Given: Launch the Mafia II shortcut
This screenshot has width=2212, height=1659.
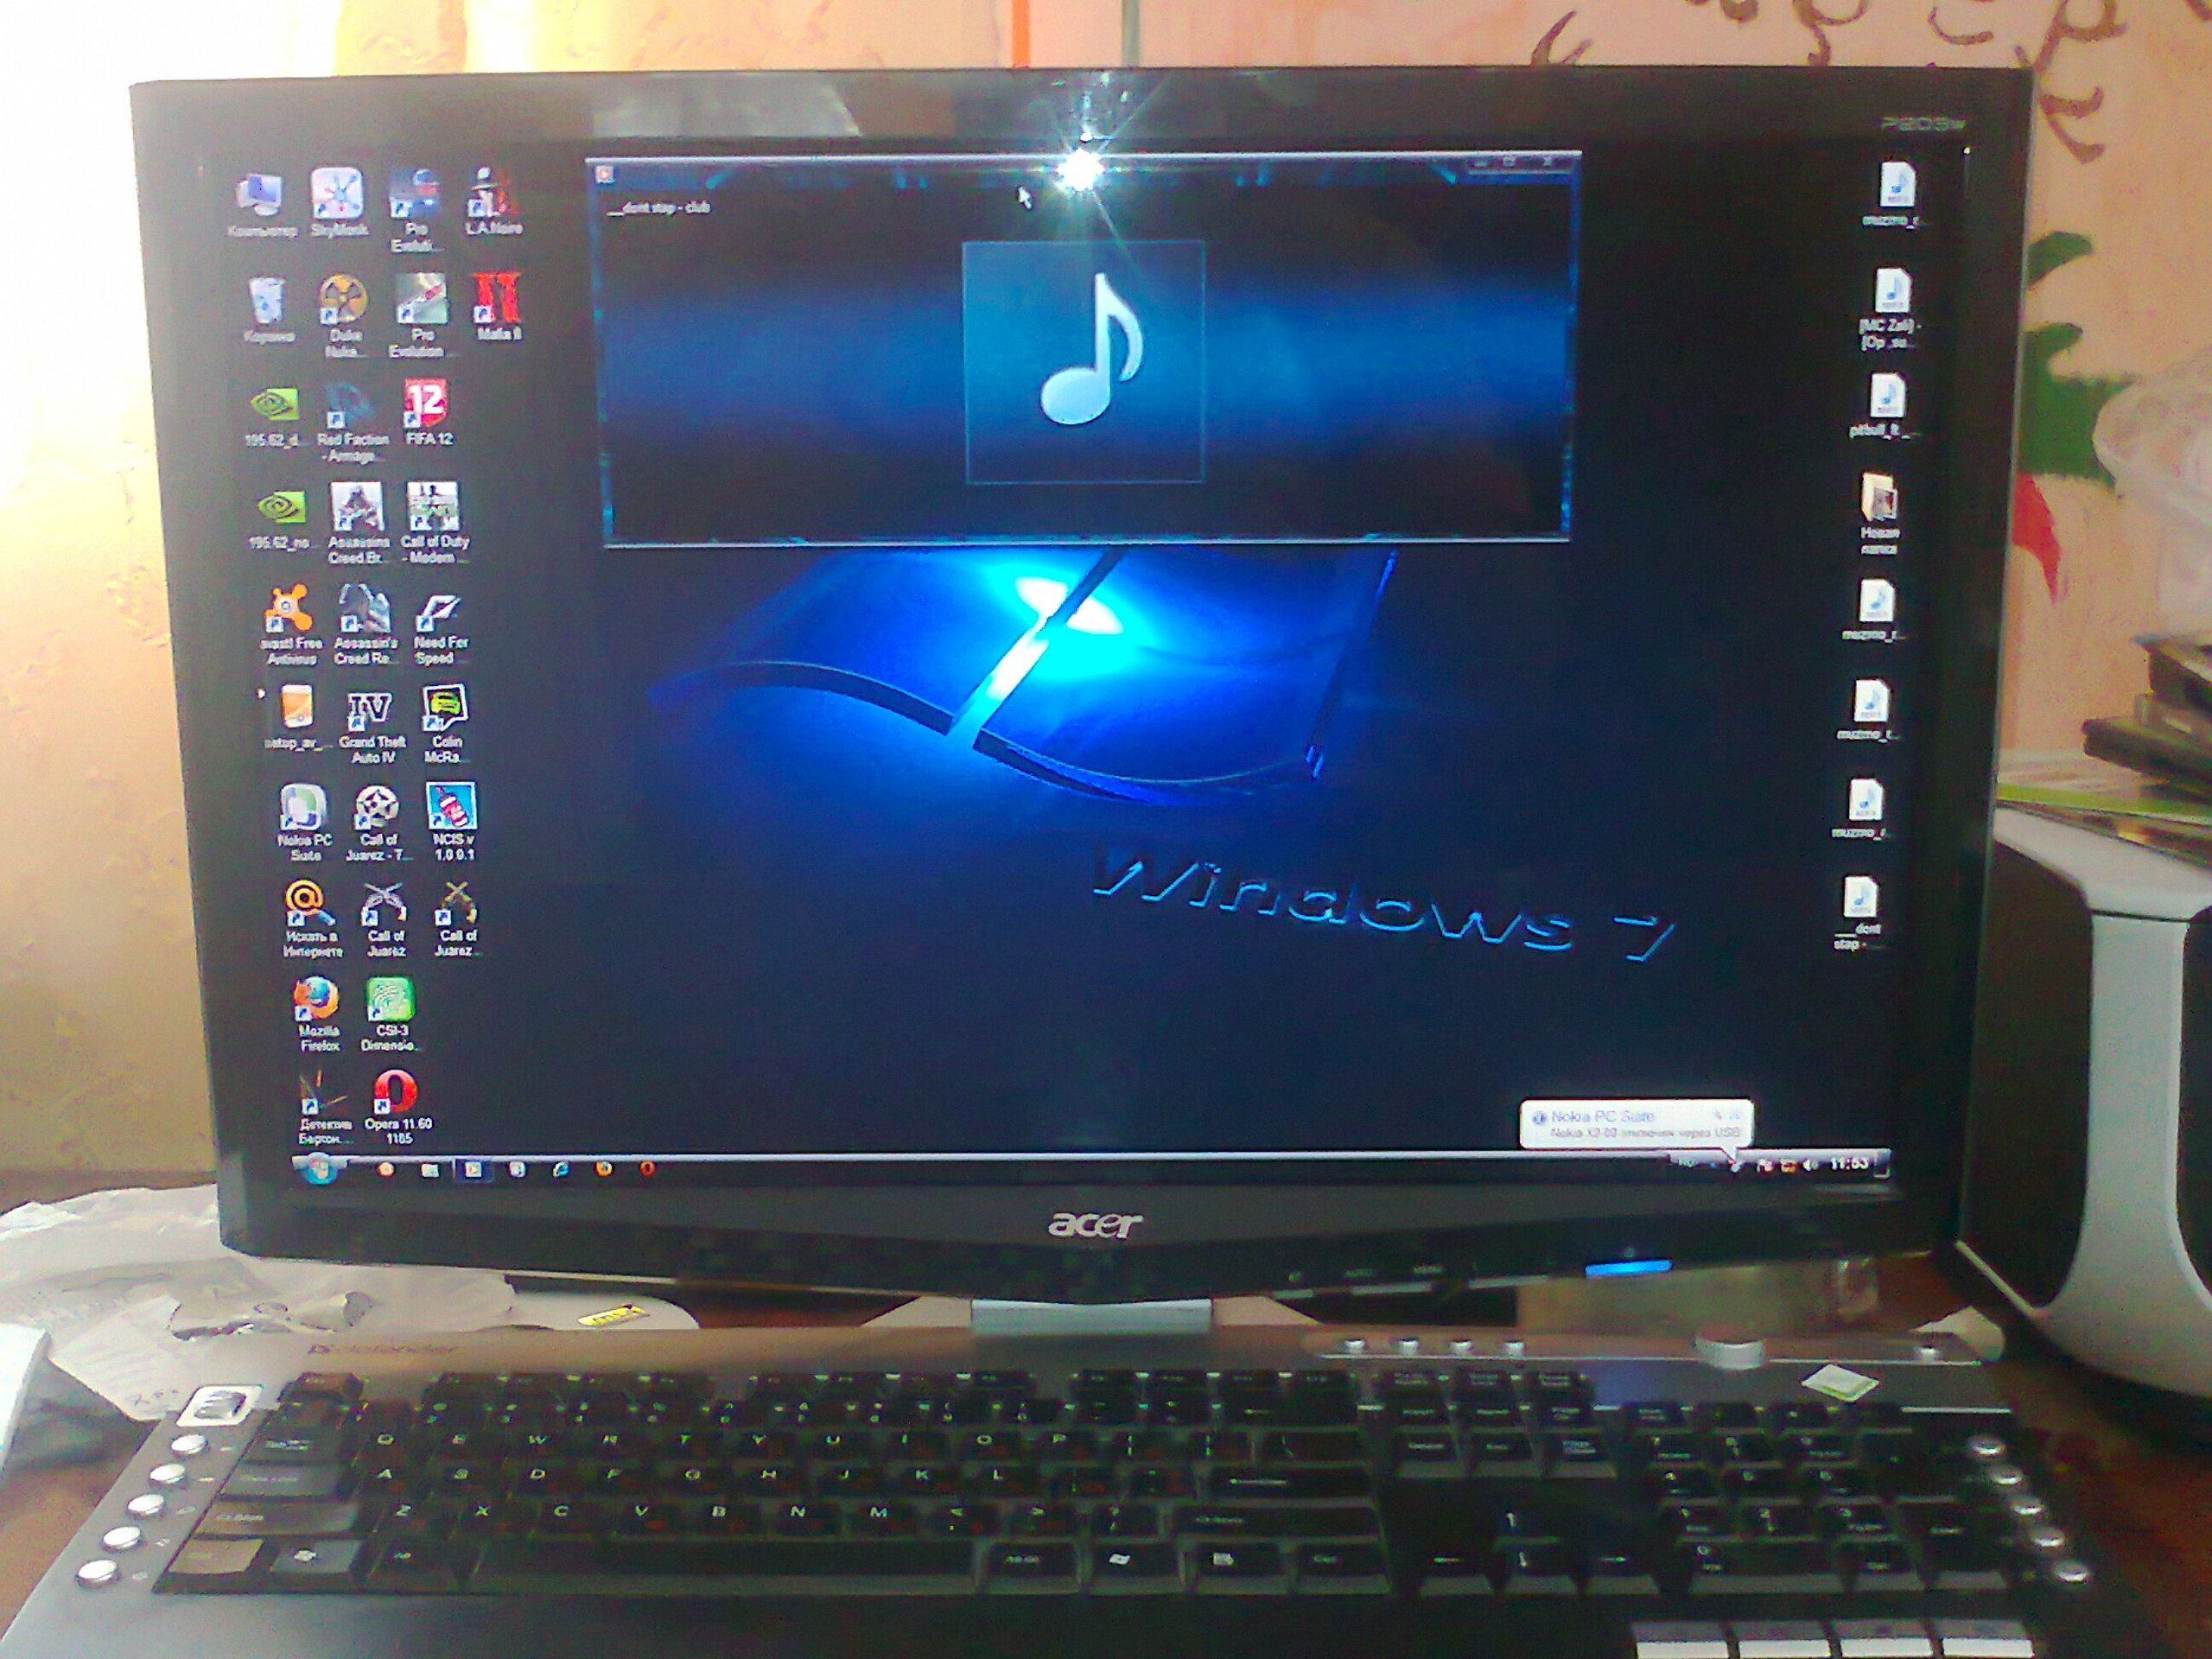Looking at the screenshot, I should click(498, 306).
